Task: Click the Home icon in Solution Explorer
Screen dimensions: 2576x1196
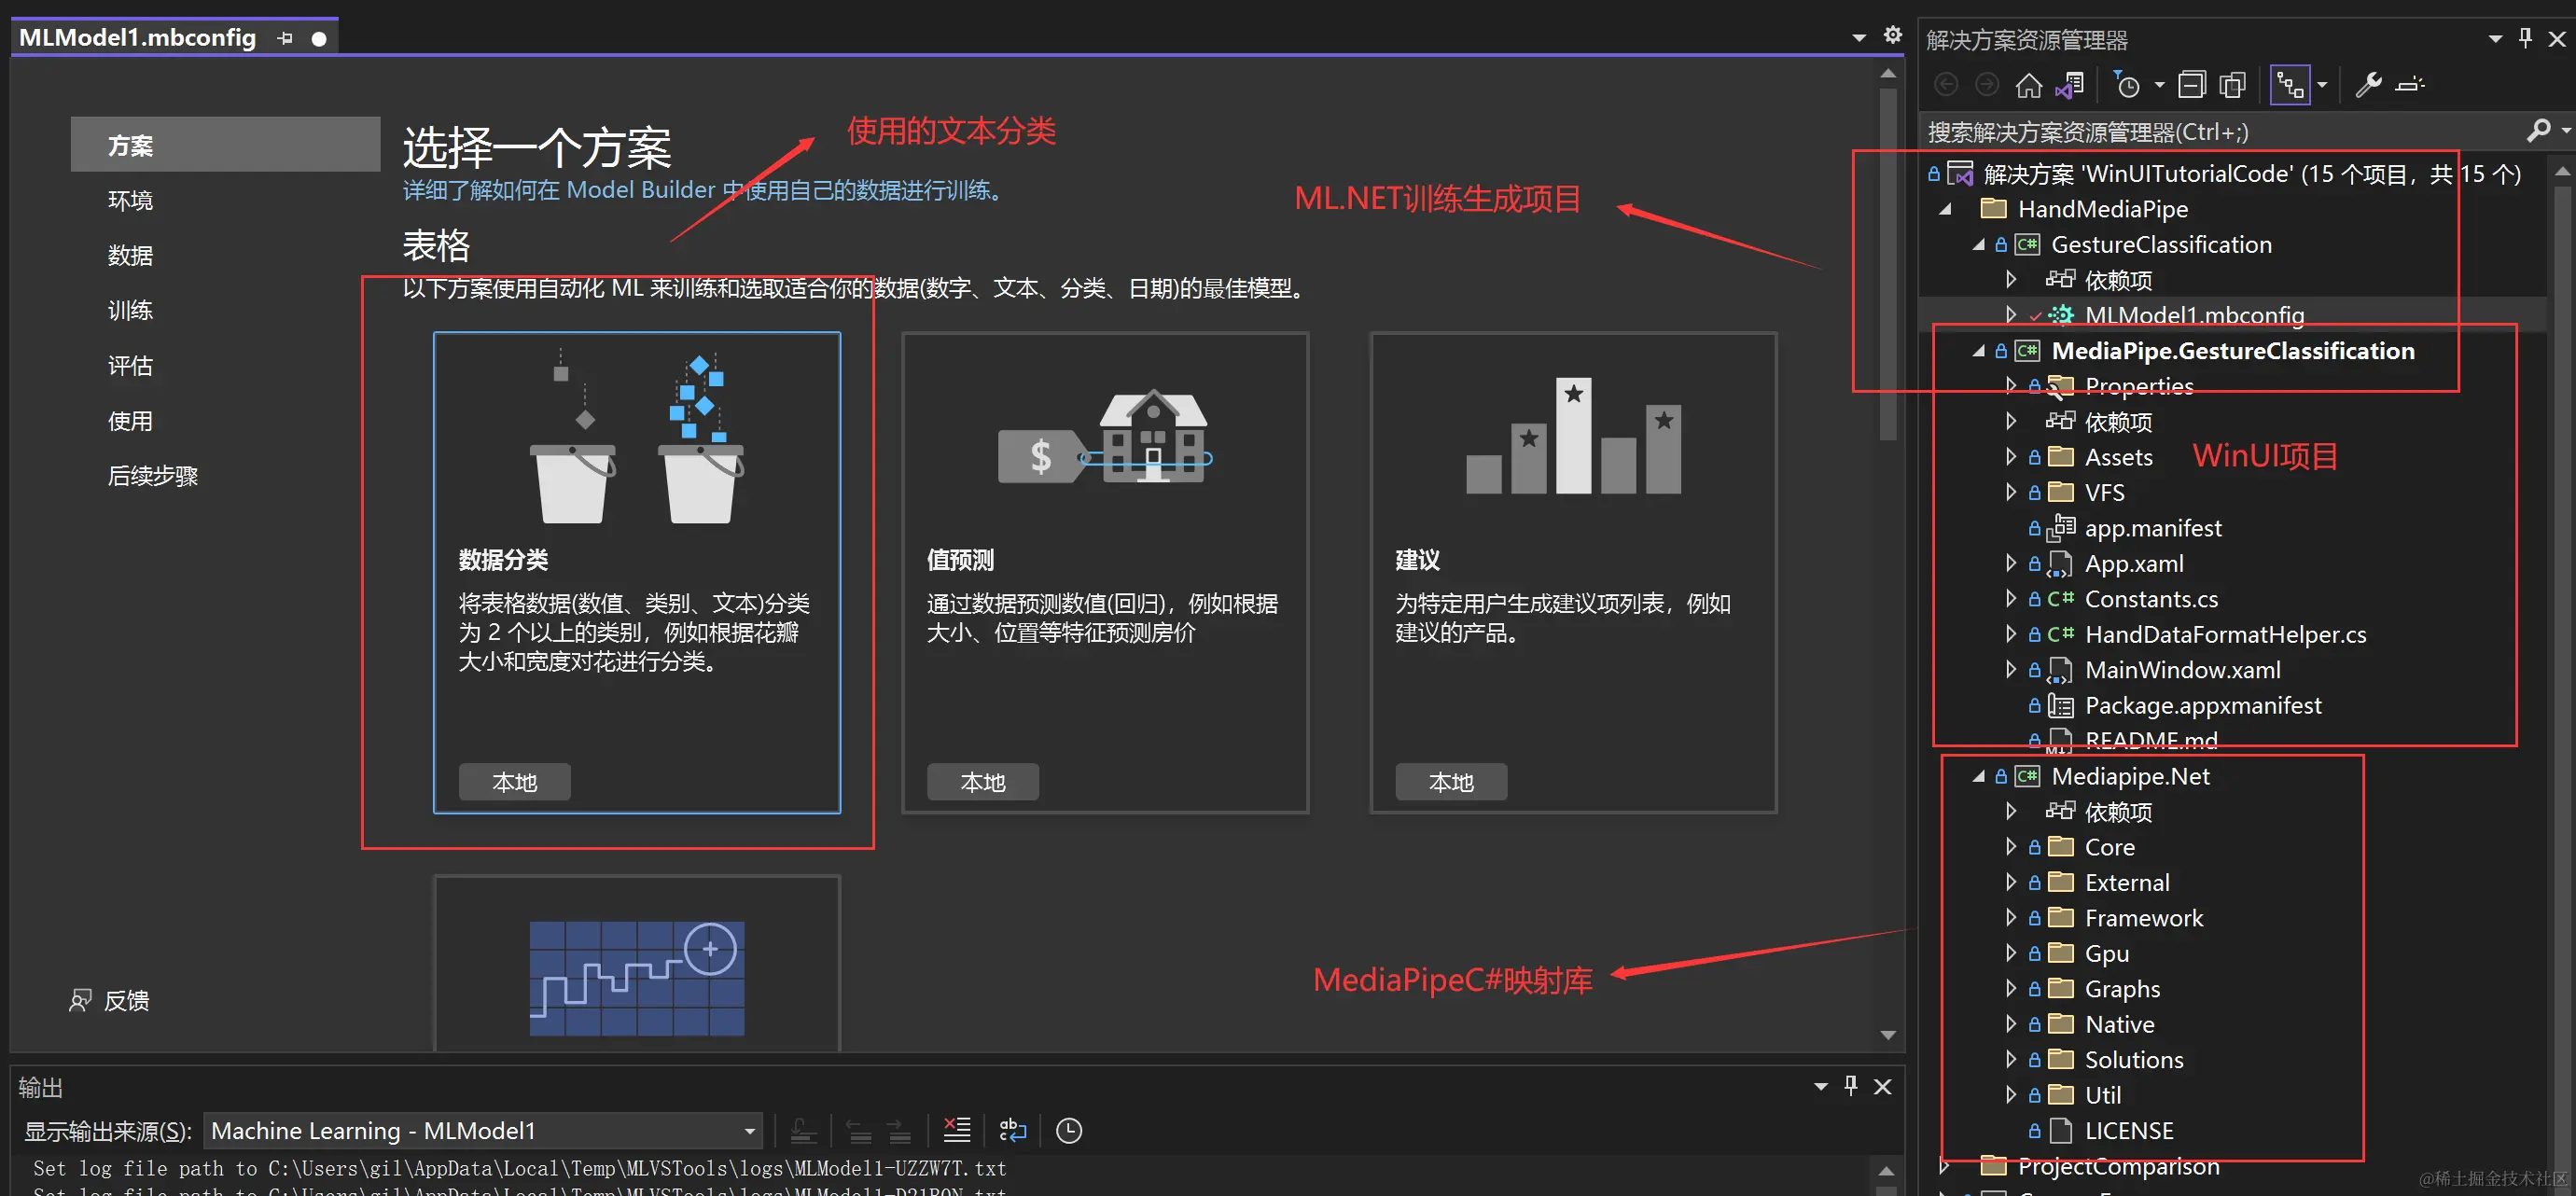Action: click(x=2028, y=86)
